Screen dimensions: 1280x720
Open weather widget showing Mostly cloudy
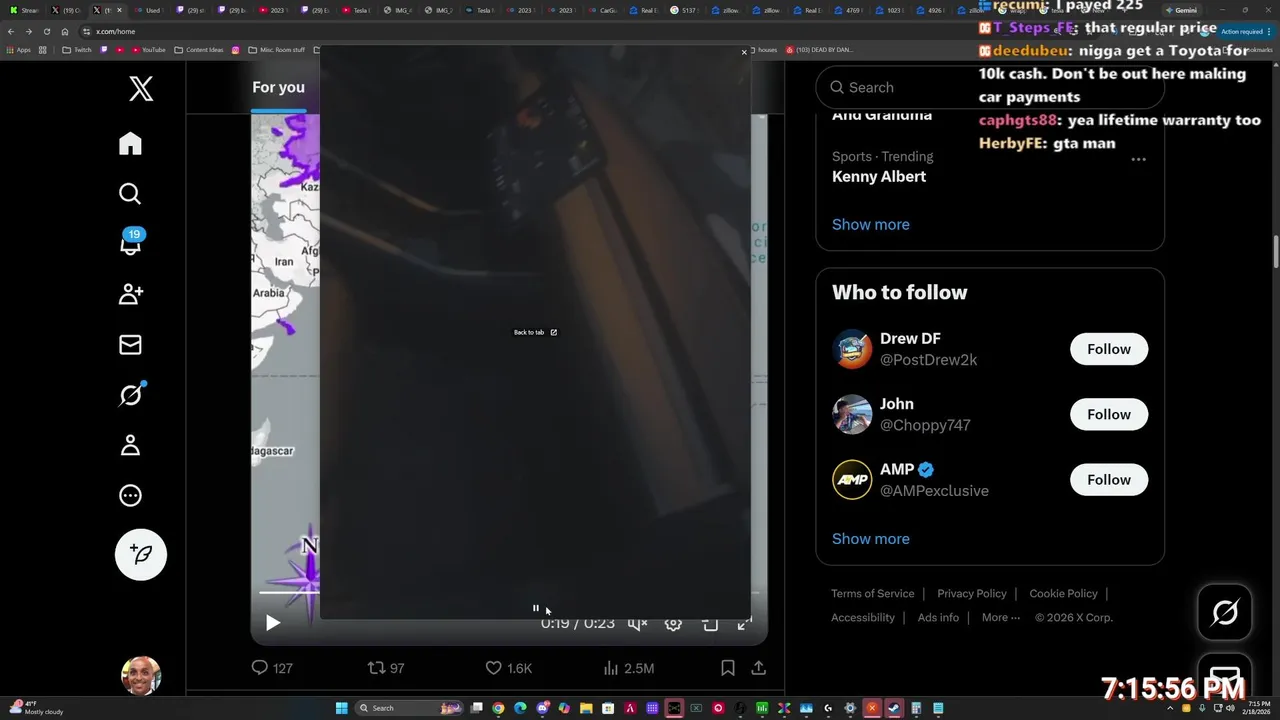[35, 708]
